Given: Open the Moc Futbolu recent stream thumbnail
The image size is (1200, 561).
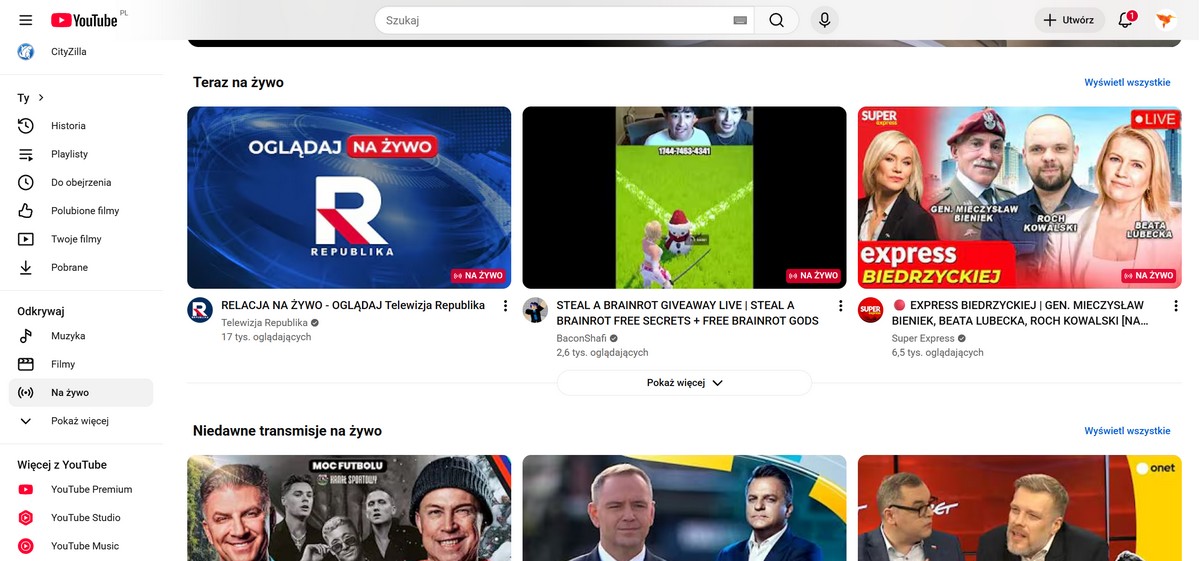Looking at the screenshot, I should 349,508.
